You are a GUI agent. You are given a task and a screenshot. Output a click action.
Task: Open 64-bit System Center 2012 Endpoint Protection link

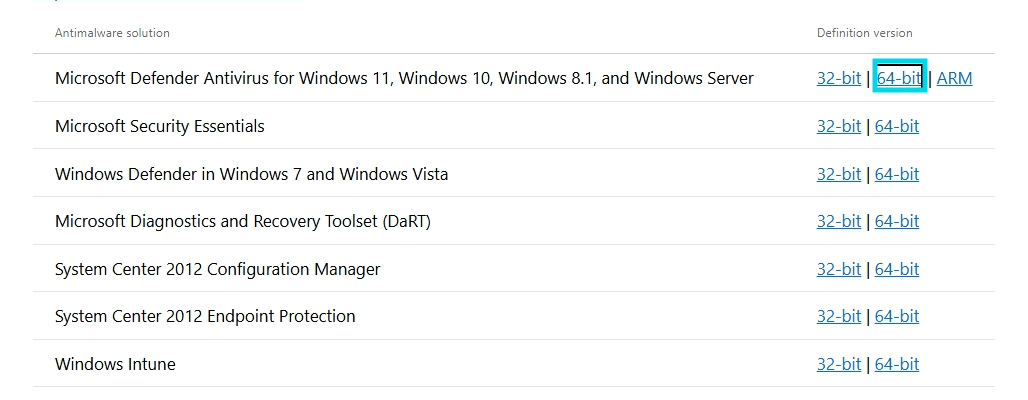click(x=897, y=316)
